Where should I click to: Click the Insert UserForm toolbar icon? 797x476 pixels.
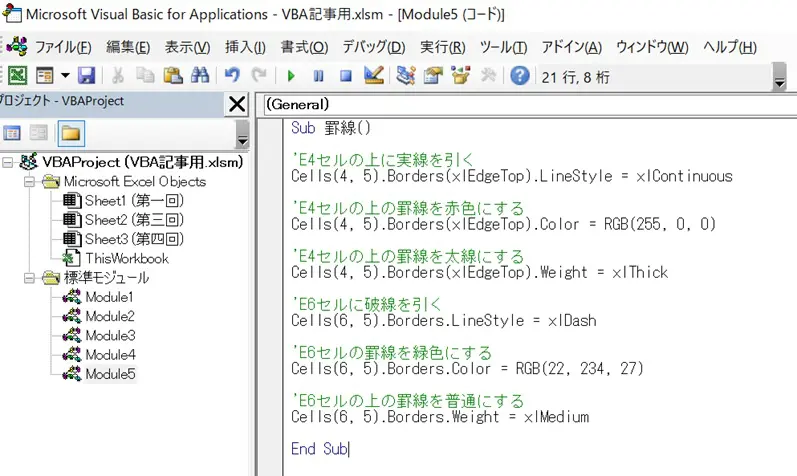[x=45, y=76]
